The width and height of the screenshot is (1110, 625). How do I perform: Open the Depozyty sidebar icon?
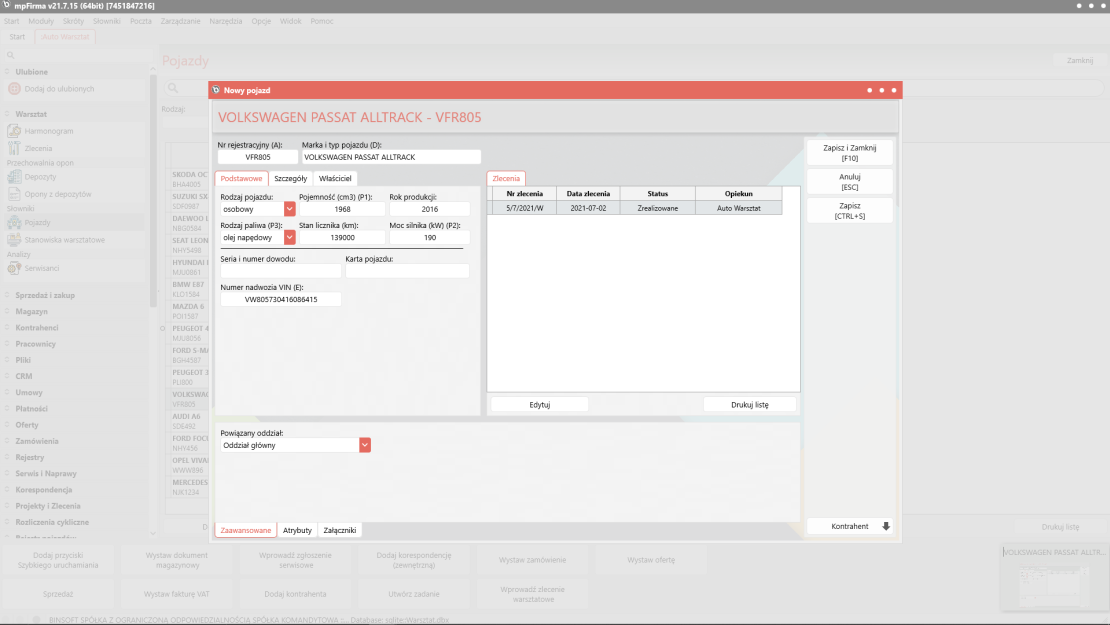(14, 177)
